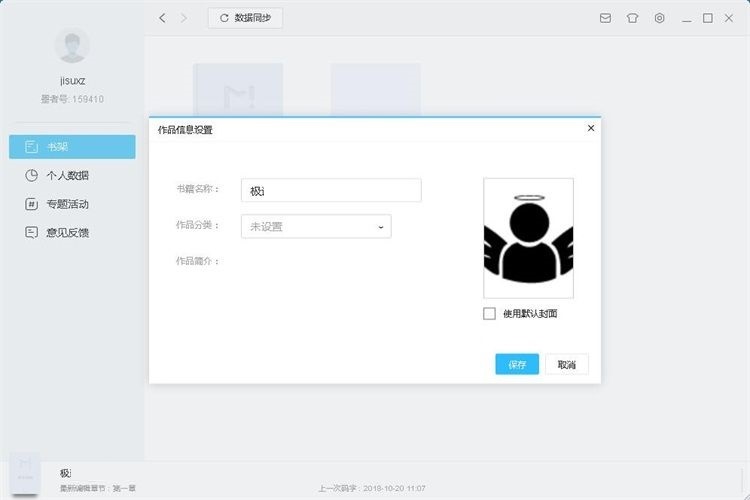Close the 作品信息设置 dialog

pos(590,128)
